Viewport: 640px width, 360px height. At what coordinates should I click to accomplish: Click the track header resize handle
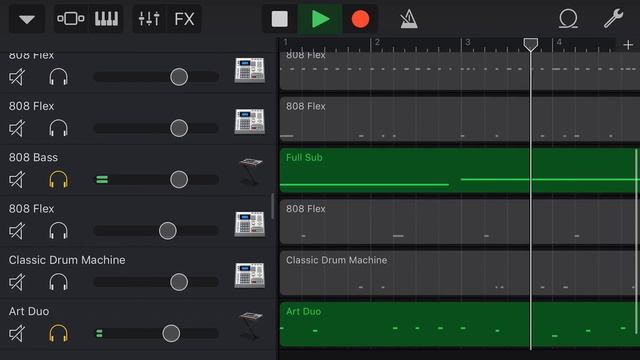pyautogui.click(x=272, y=205)
